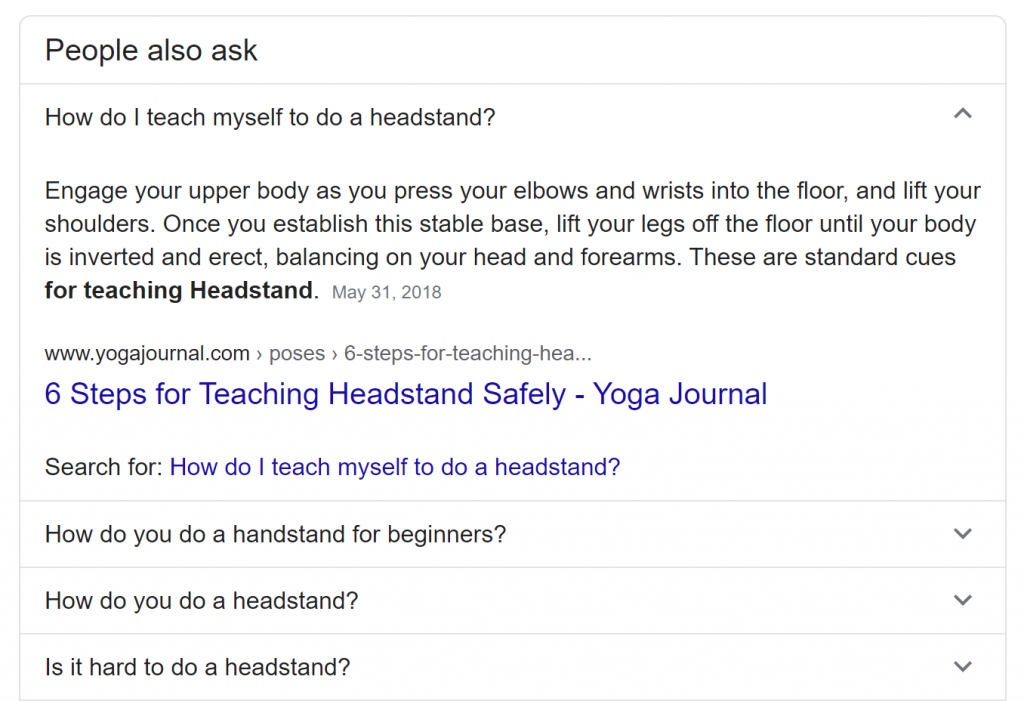Viewport: 1024px width, 701px height.
Task: Expand chevron for "Is it hard to do a headstand?"
Action: click(962, 667)
